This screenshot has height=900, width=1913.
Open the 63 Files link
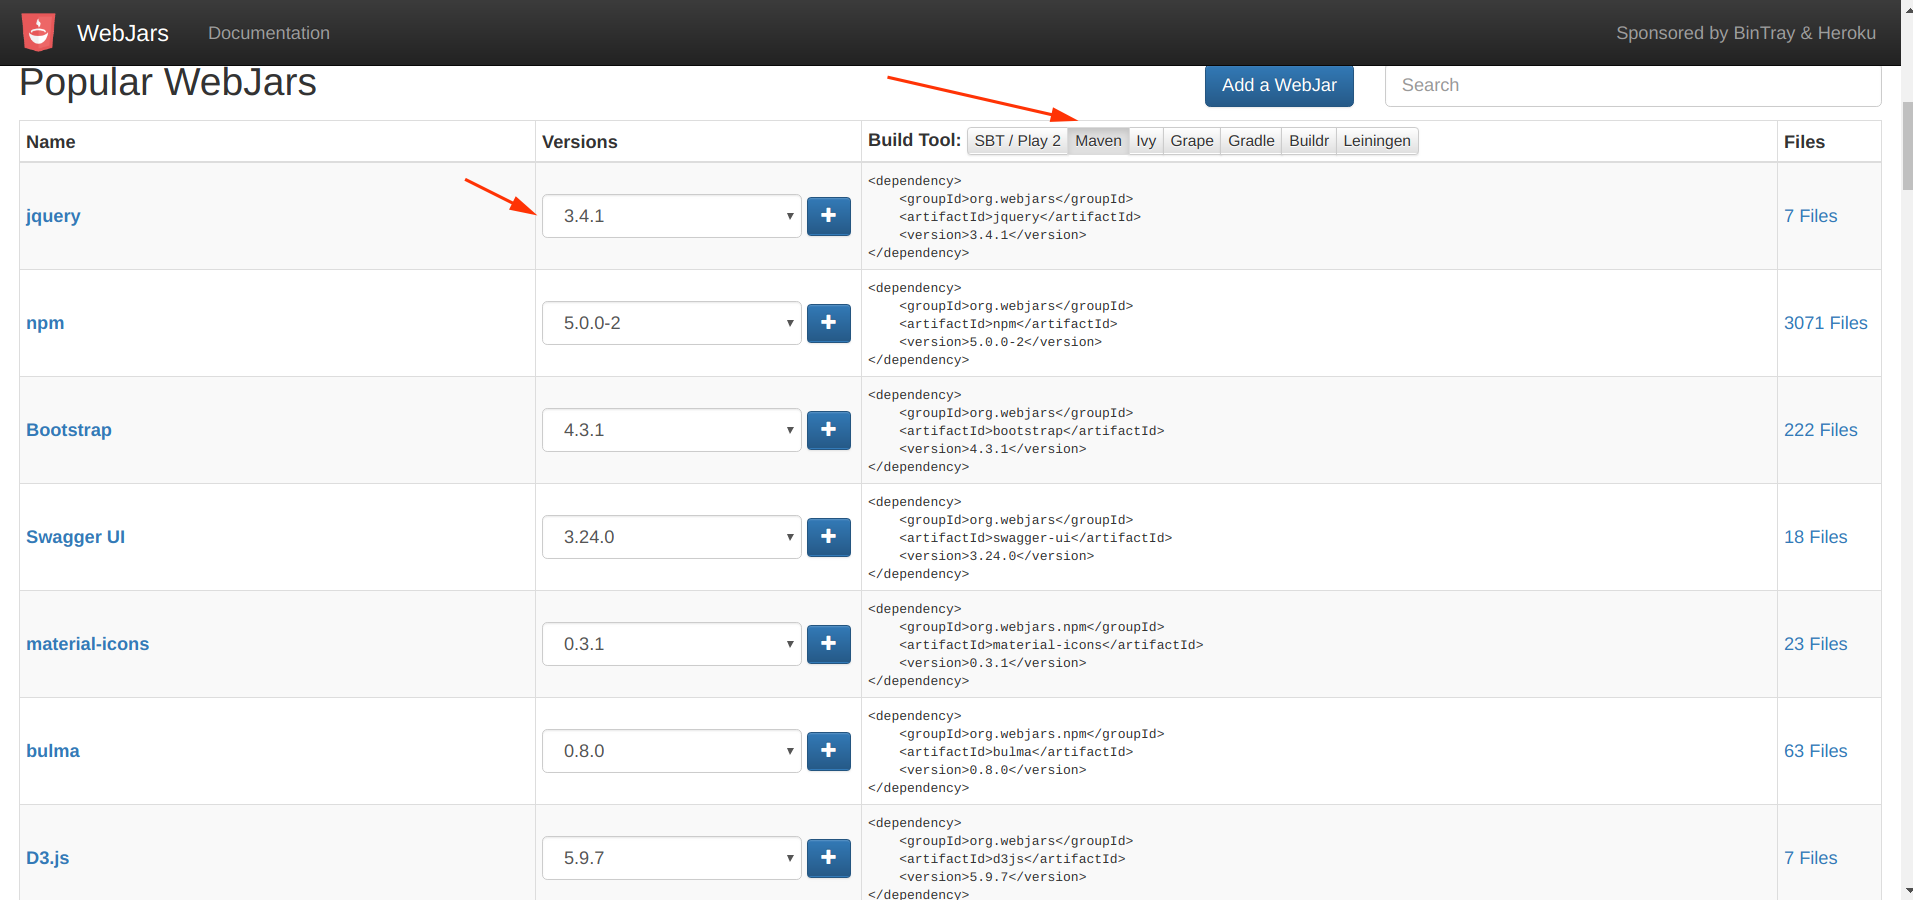point(1815,751)
